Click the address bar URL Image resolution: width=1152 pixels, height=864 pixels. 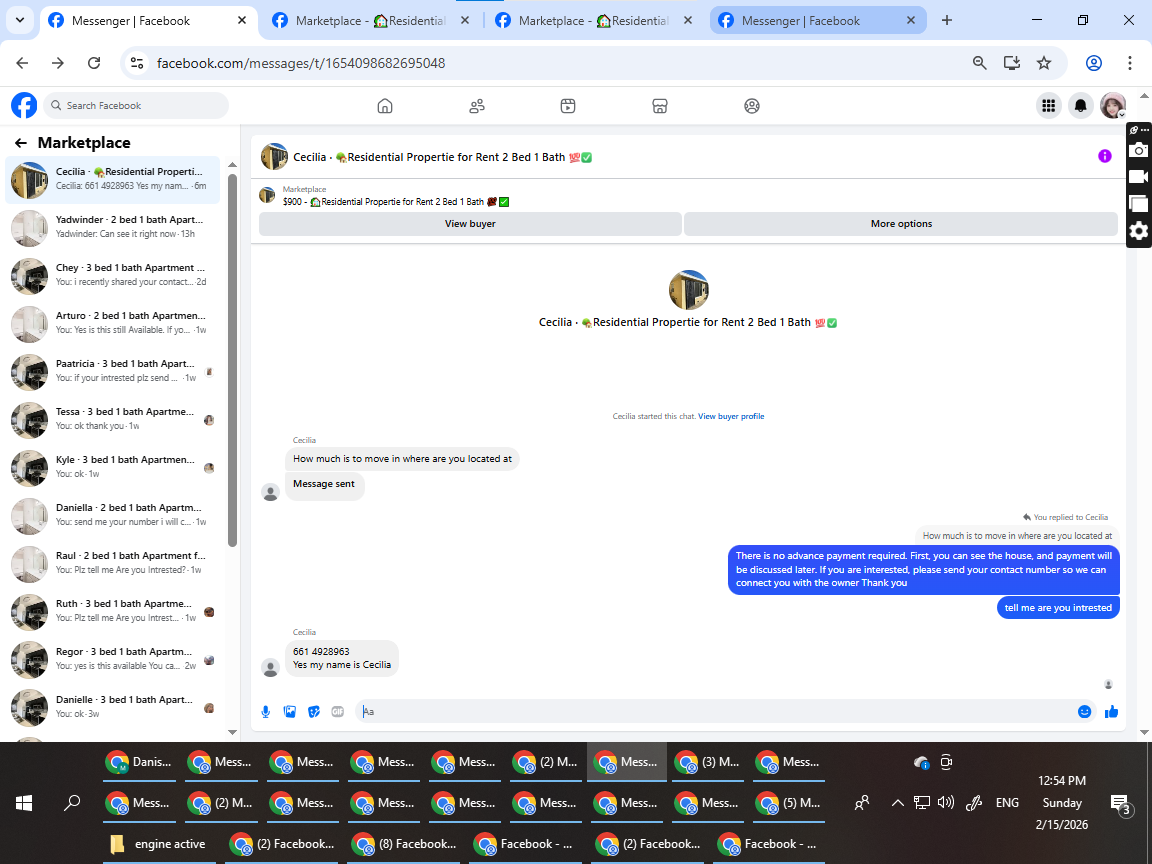(x=301, y=63)
